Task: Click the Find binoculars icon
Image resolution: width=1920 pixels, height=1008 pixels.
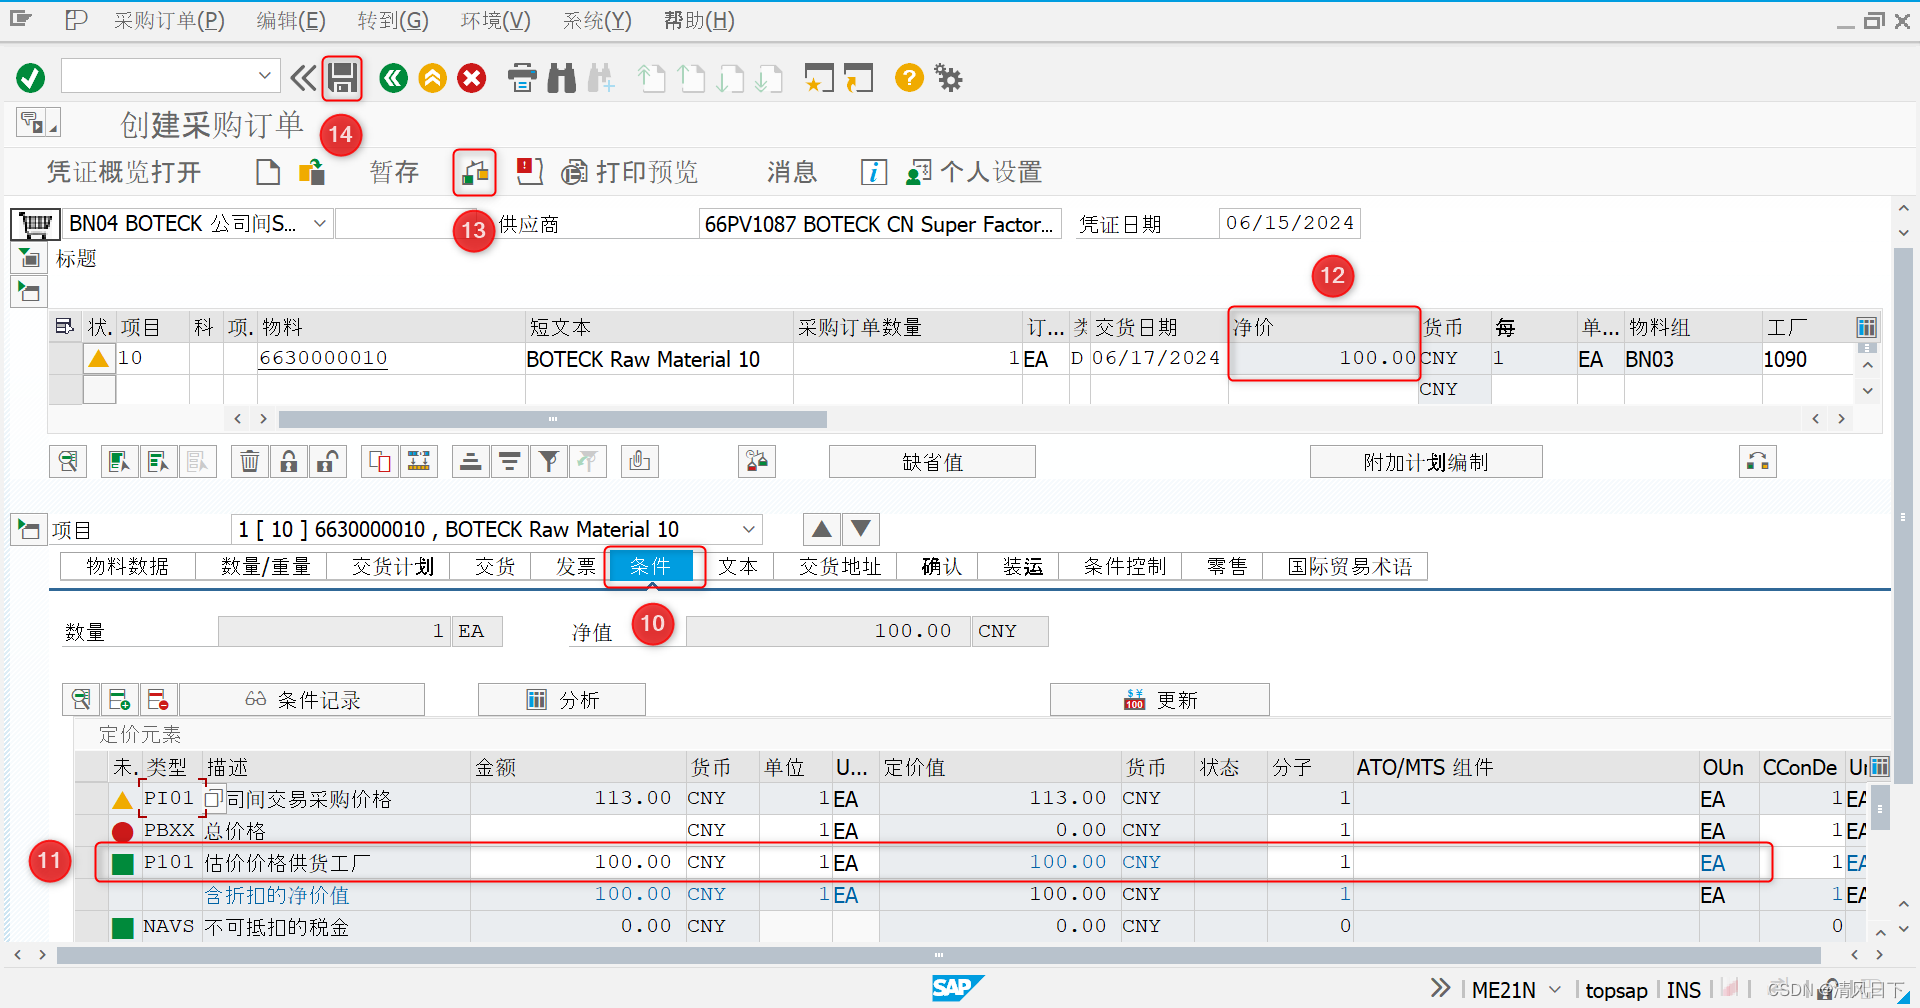Action: [562, 78]
